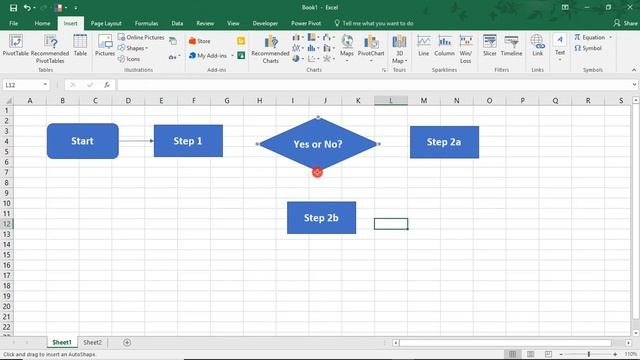
Task: Select the Step 2b rectangle shape
Action: [x=321, y=218]
